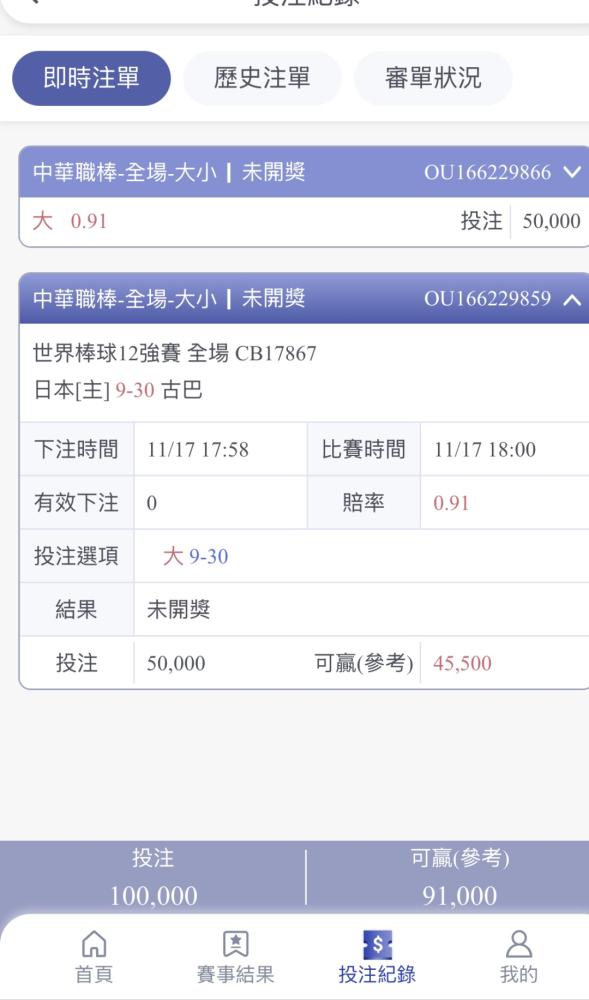This screenshot has height=1000, width=589.
Task: Tap the 首頁 home icon
Action: [94, 943]
